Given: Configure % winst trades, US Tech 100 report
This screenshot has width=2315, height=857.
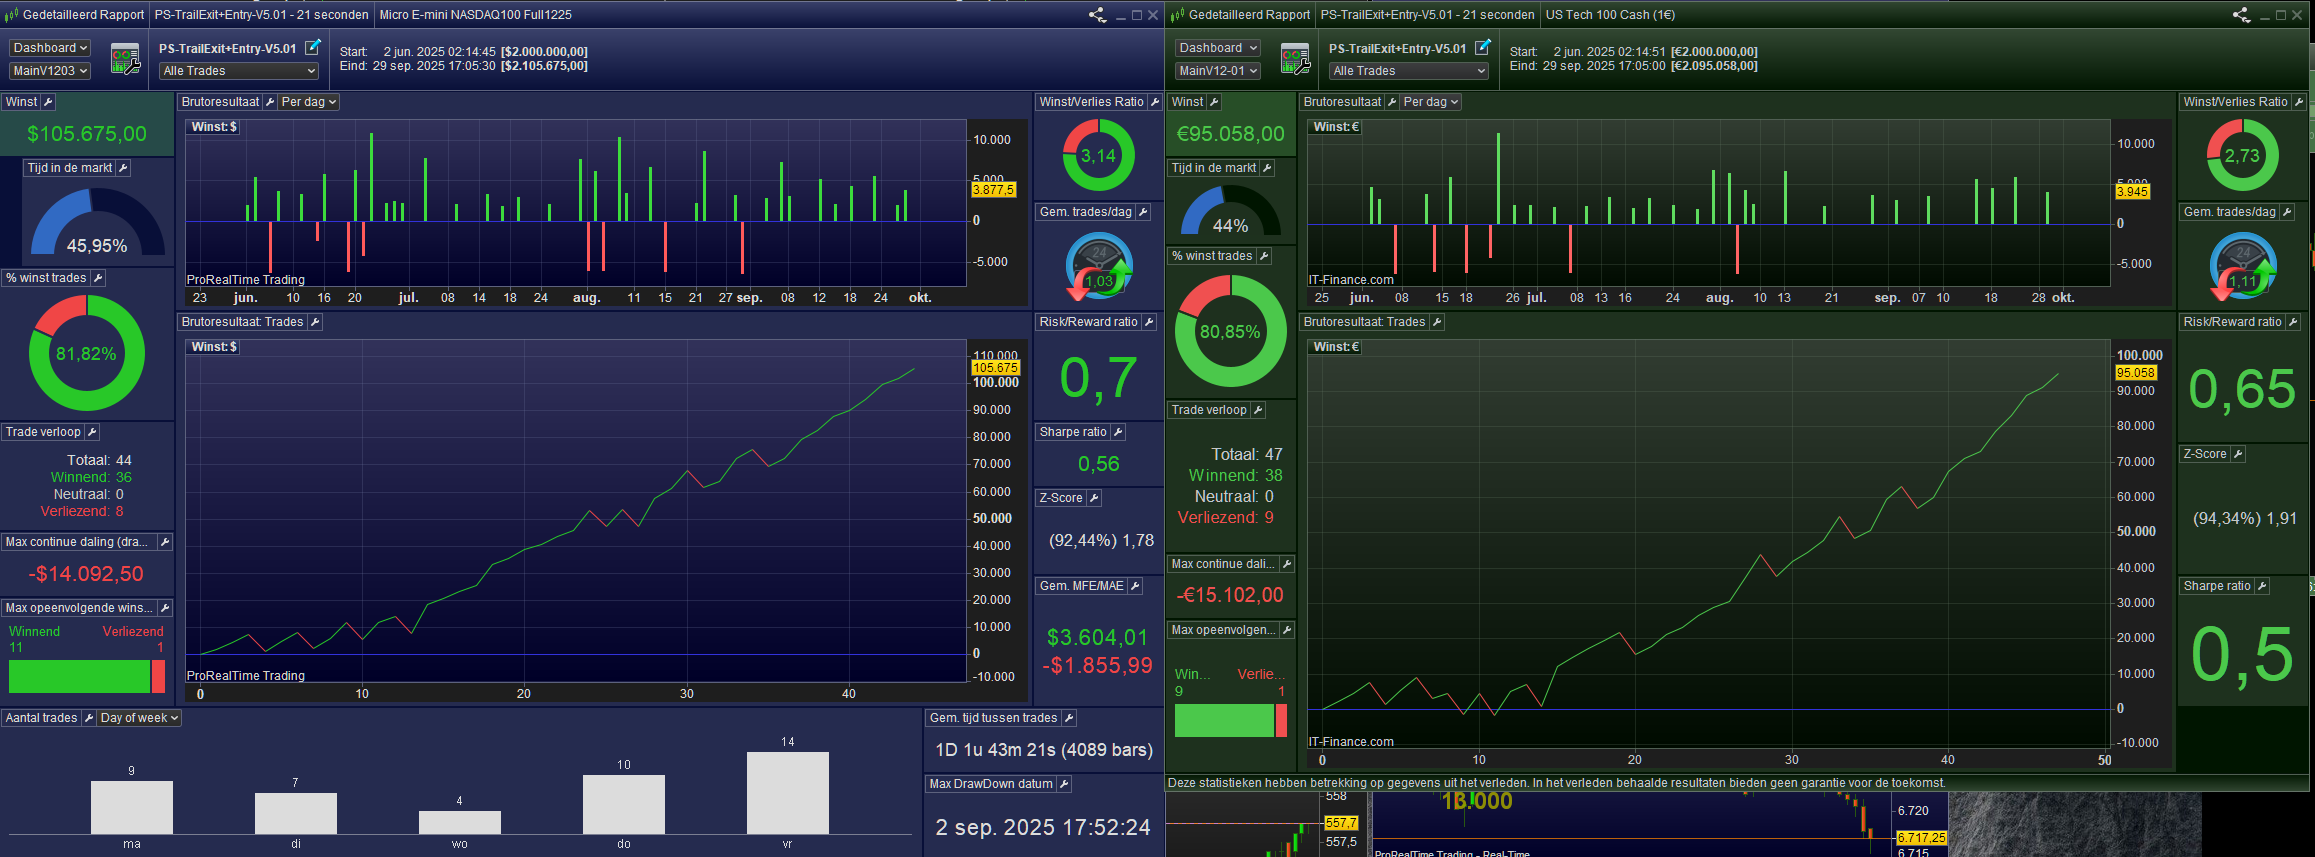Looking at the screenshot, I should click(1264, 256).
